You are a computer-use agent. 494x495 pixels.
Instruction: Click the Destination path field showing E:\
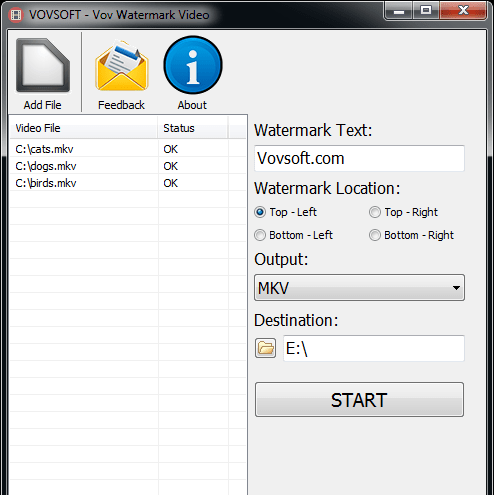tap(374, 348)
